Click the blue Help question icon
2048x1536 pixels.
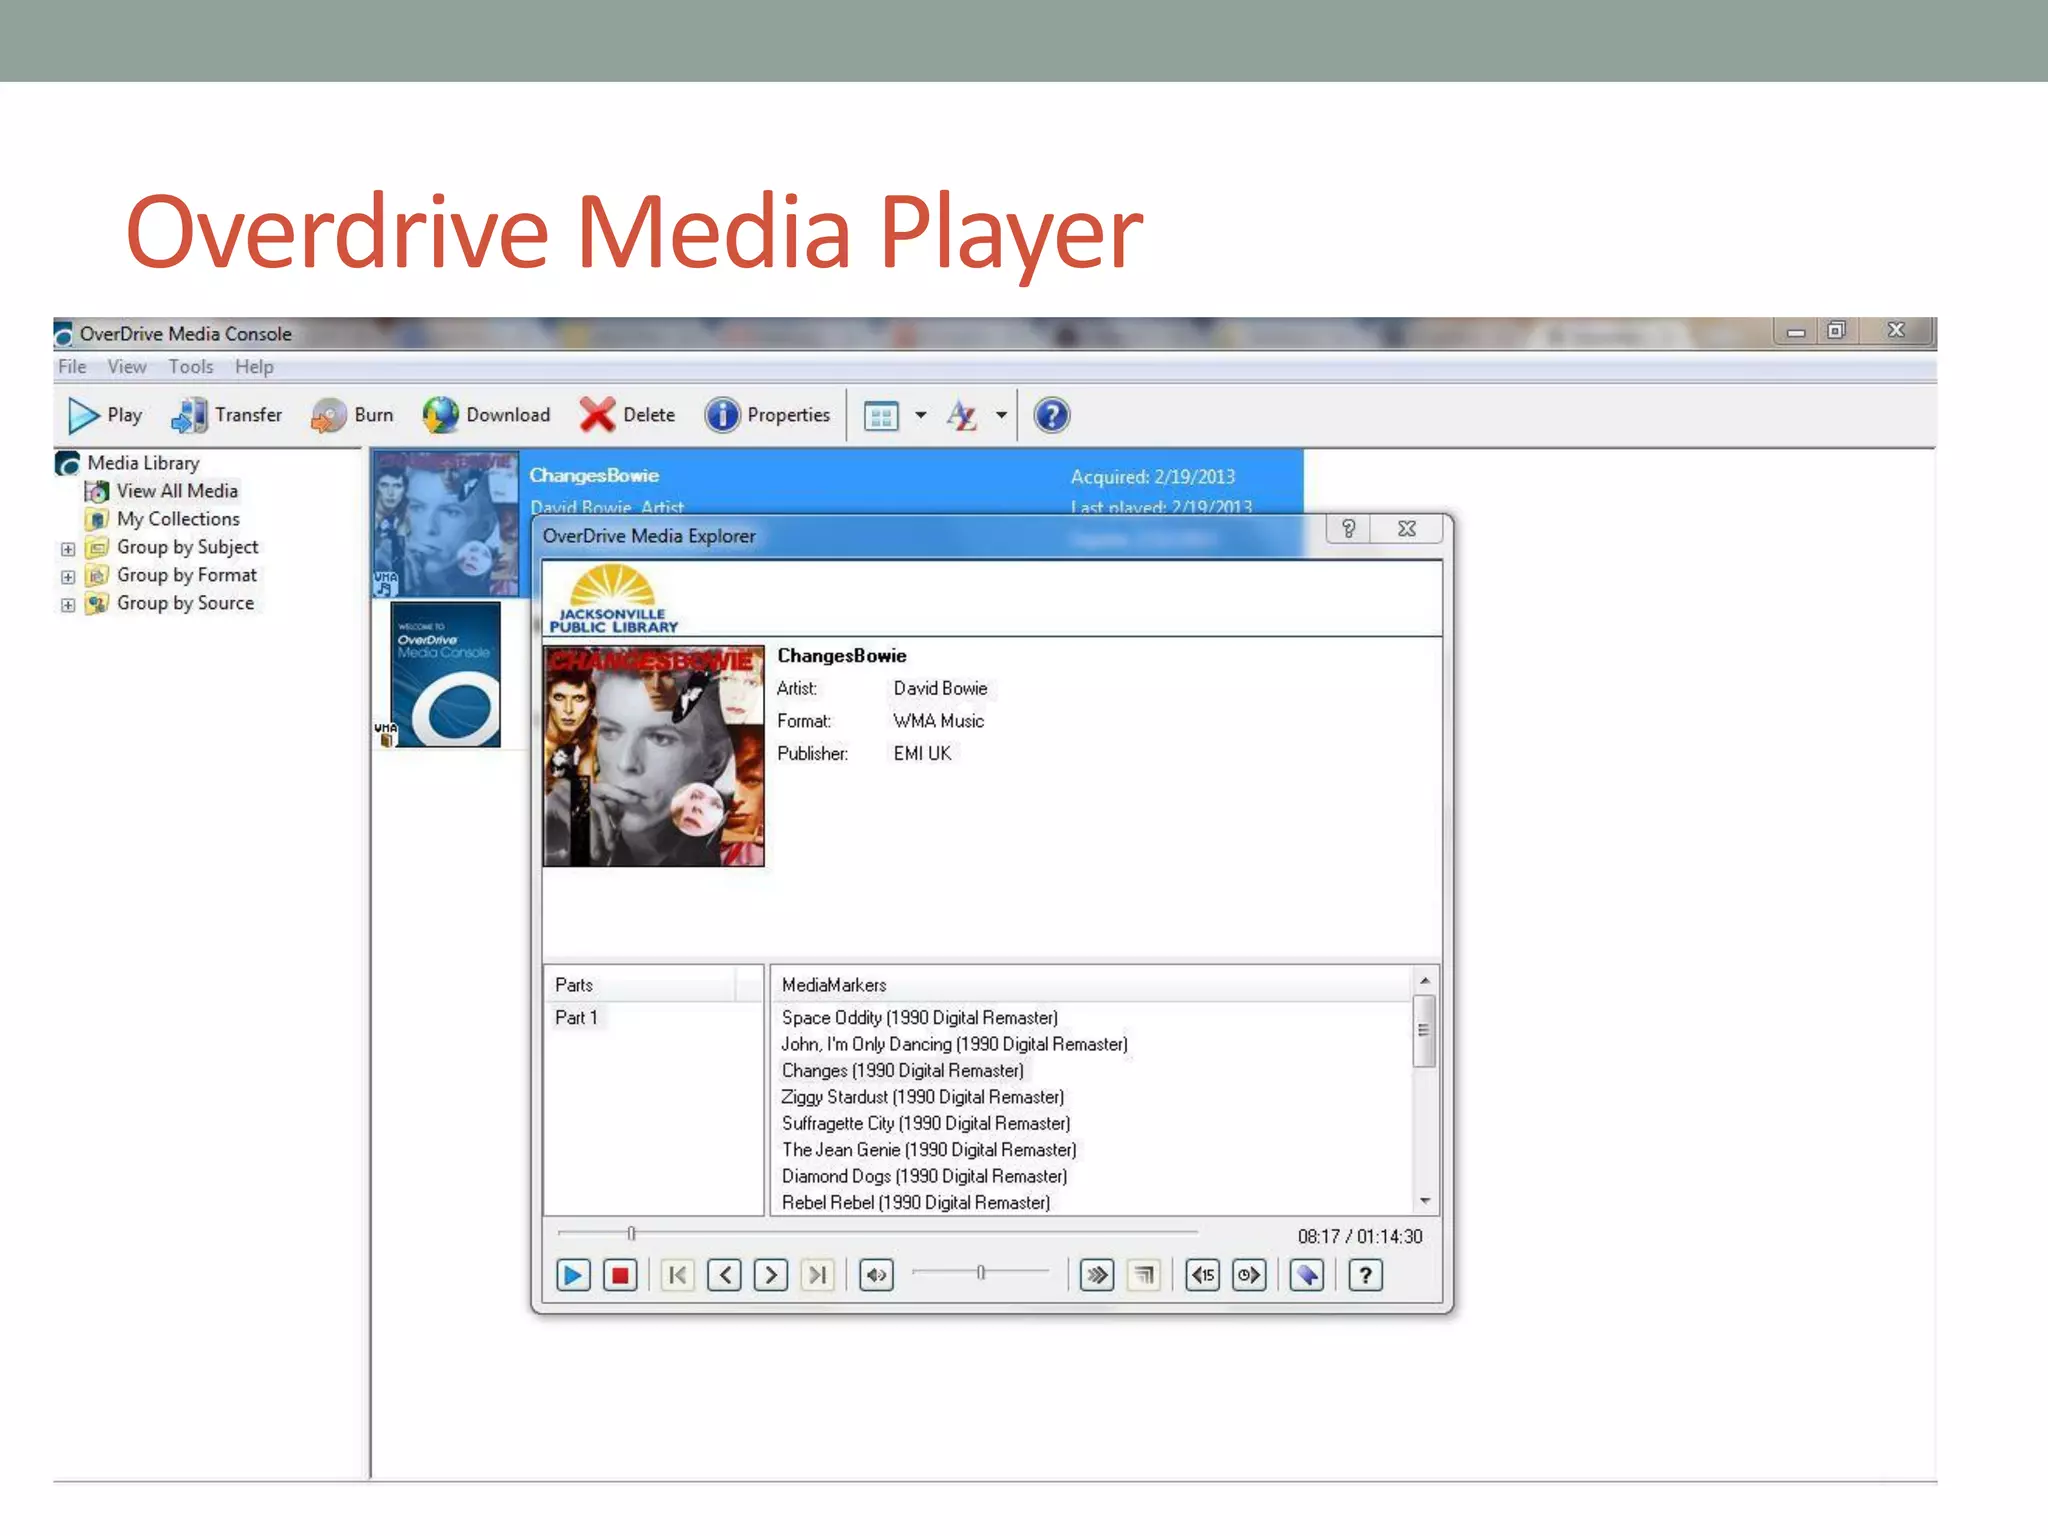(x=1051, y=415)
